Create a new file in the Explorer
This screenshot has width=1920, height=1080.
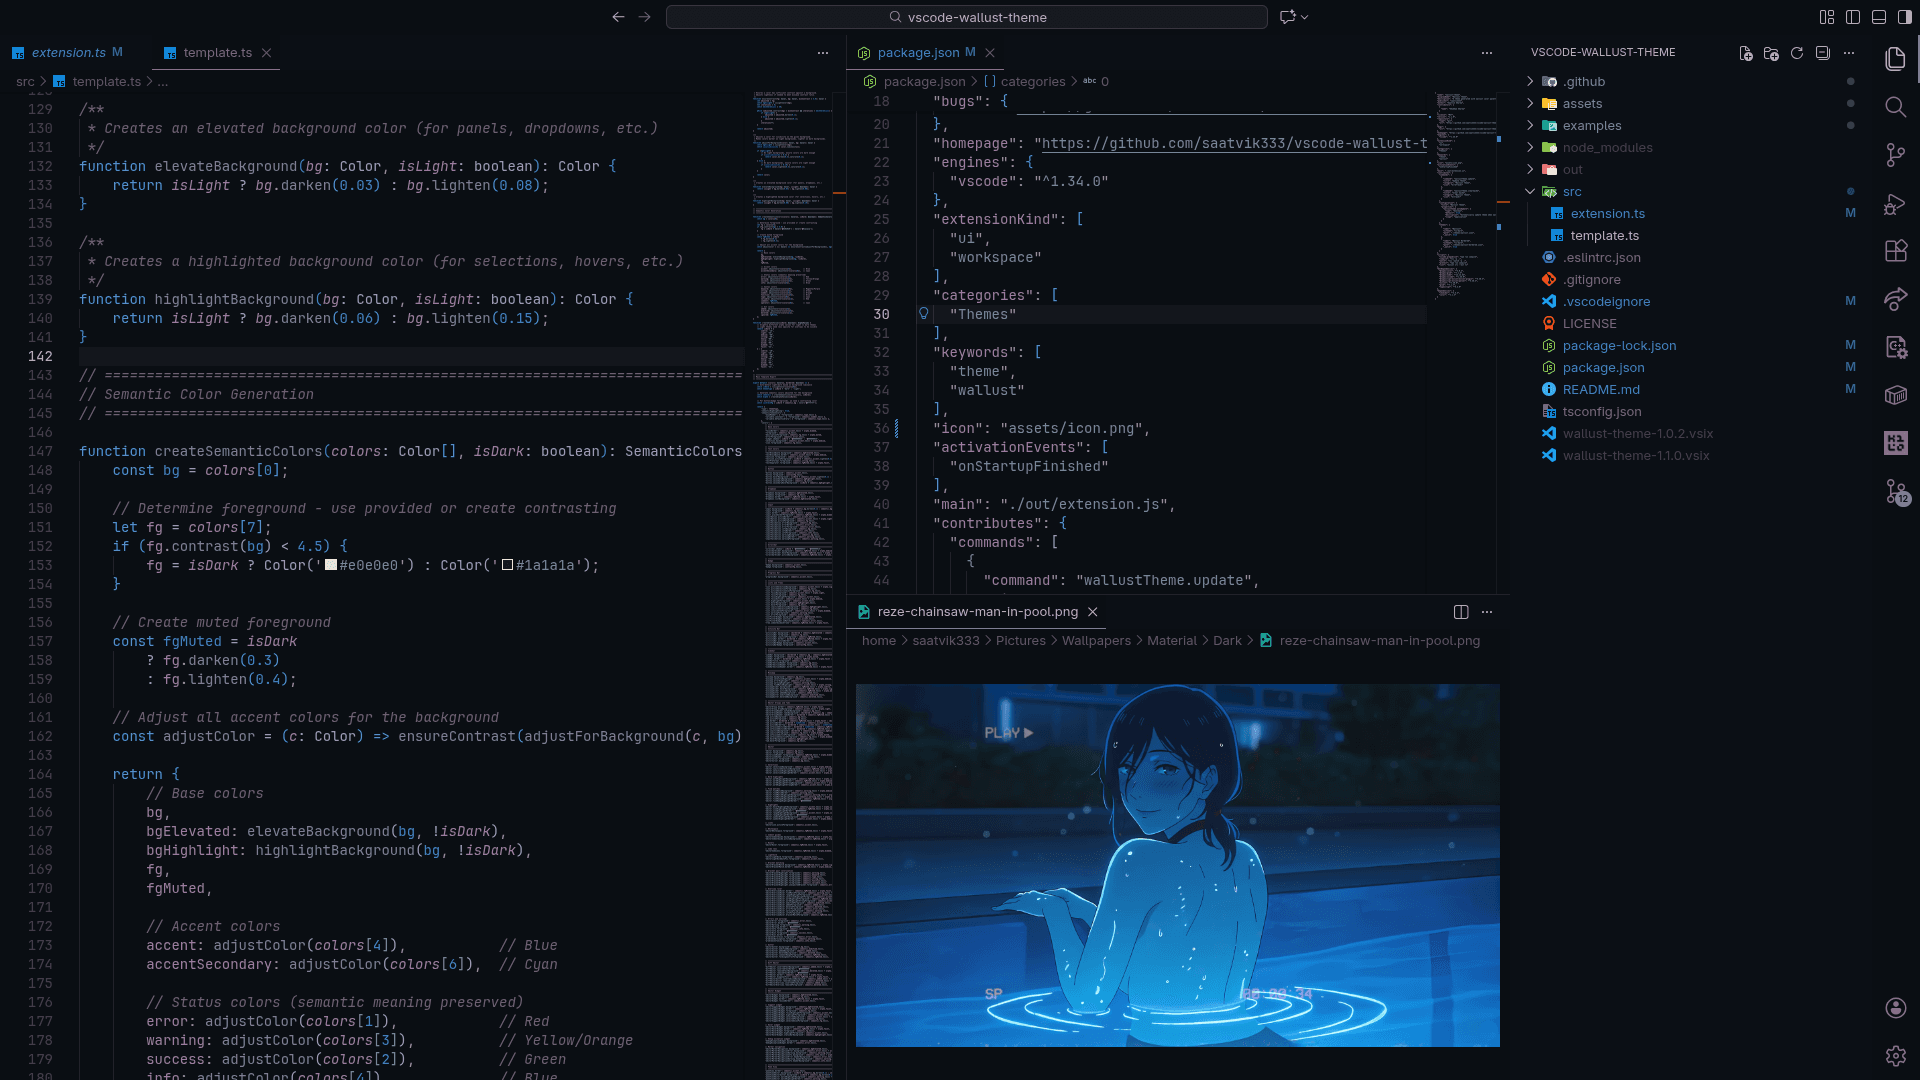(x=1747, y=54)
